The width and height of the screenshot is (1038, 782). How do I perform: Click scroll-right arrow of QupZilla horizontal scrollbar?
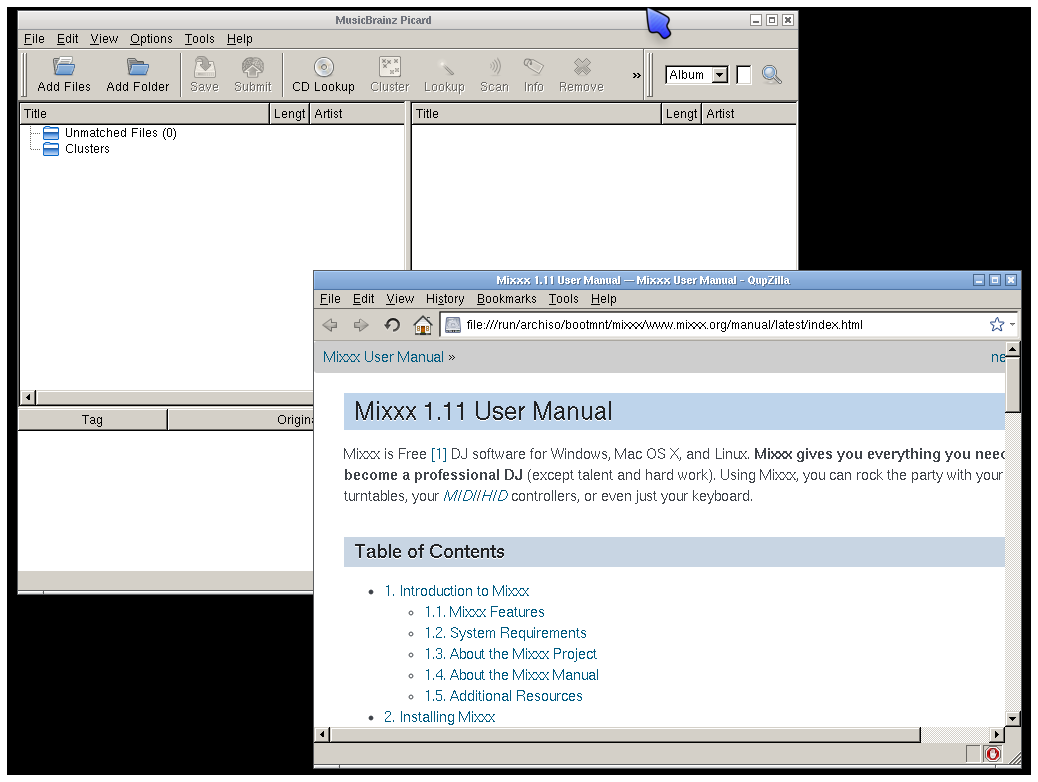(x=997, y=734)
